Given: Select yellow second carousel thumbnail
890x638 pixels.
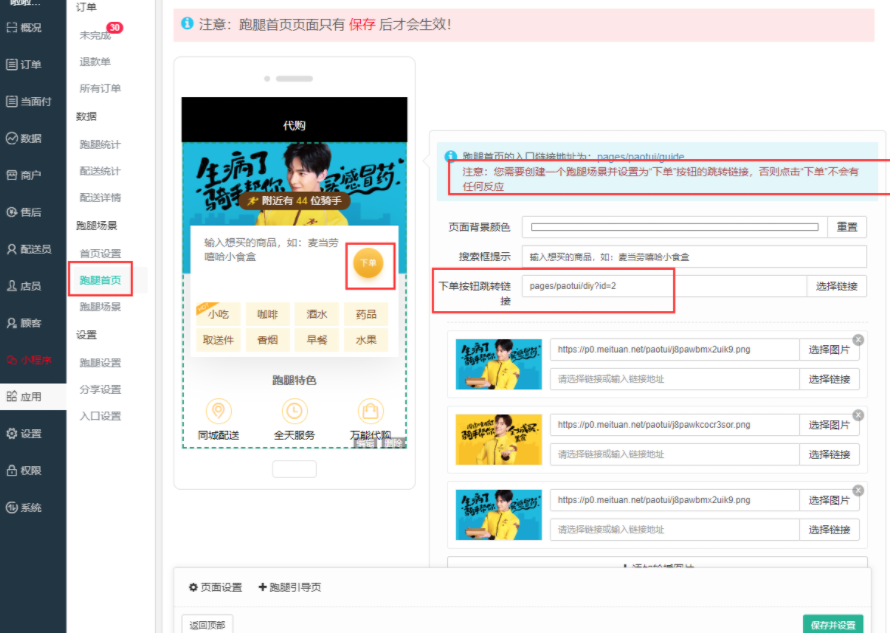Looking at the screenshot, I should click(x=498, y=439).
